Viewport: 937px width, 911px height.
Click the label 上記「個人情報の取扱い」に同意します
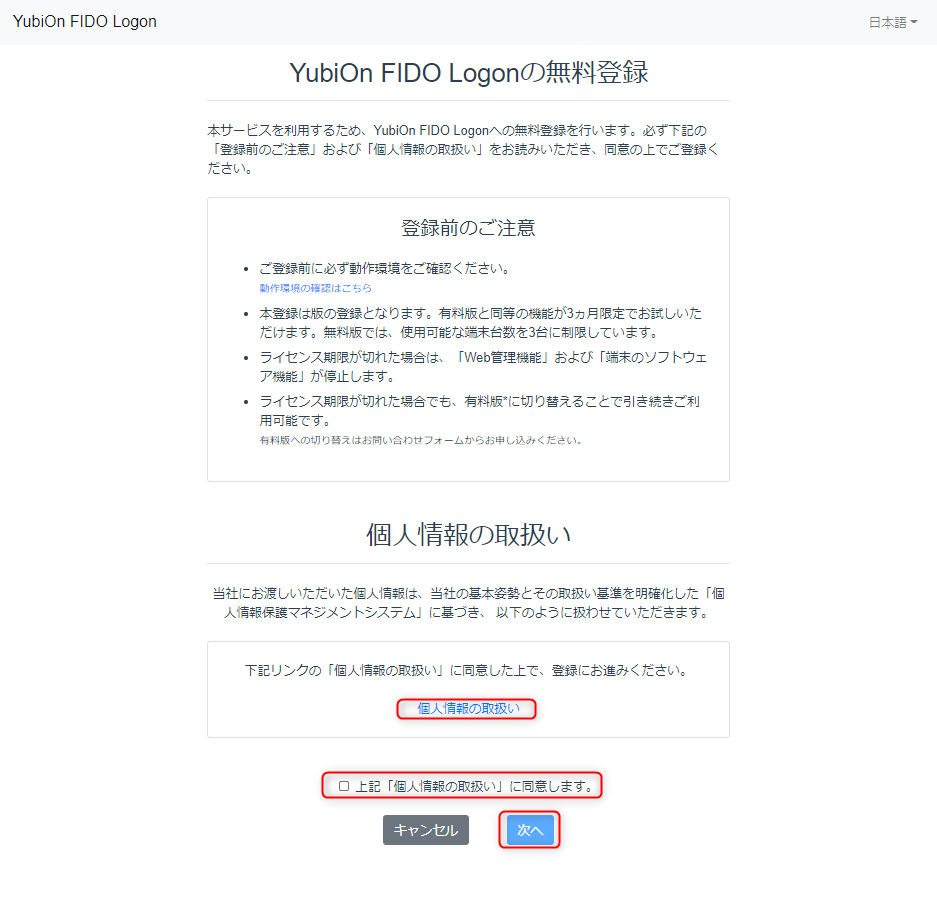click(x=474, y=787)
